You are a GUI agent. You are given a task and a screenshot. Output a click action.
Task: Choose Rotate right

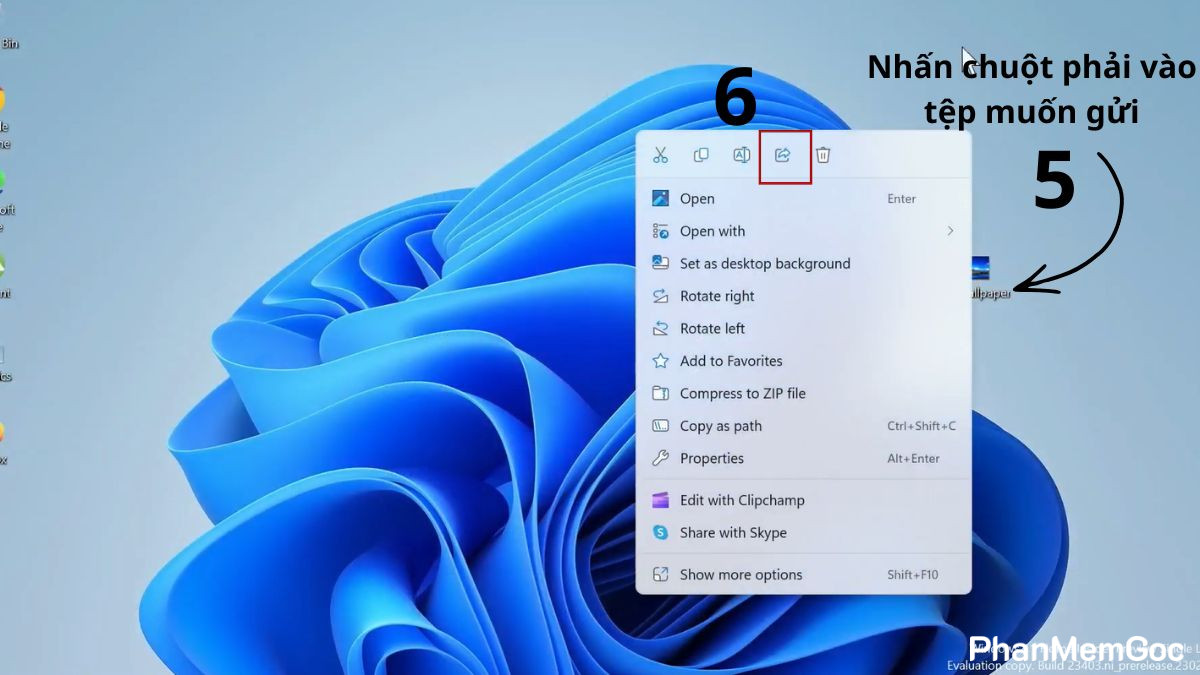tap(803, 296)
